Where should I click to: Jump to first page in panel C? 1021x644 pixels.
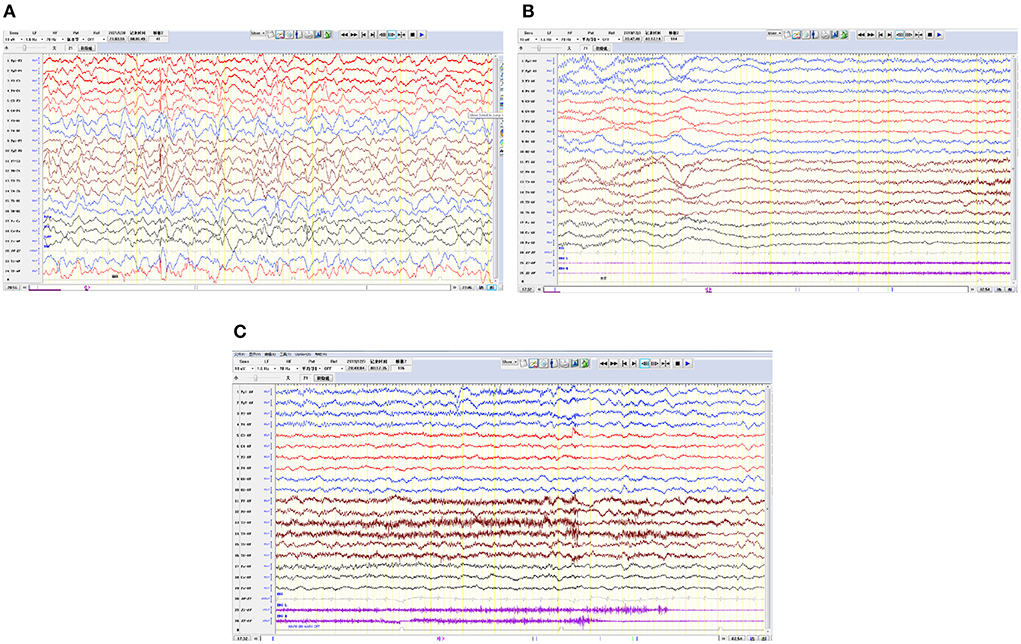click(x=624, y=363)
